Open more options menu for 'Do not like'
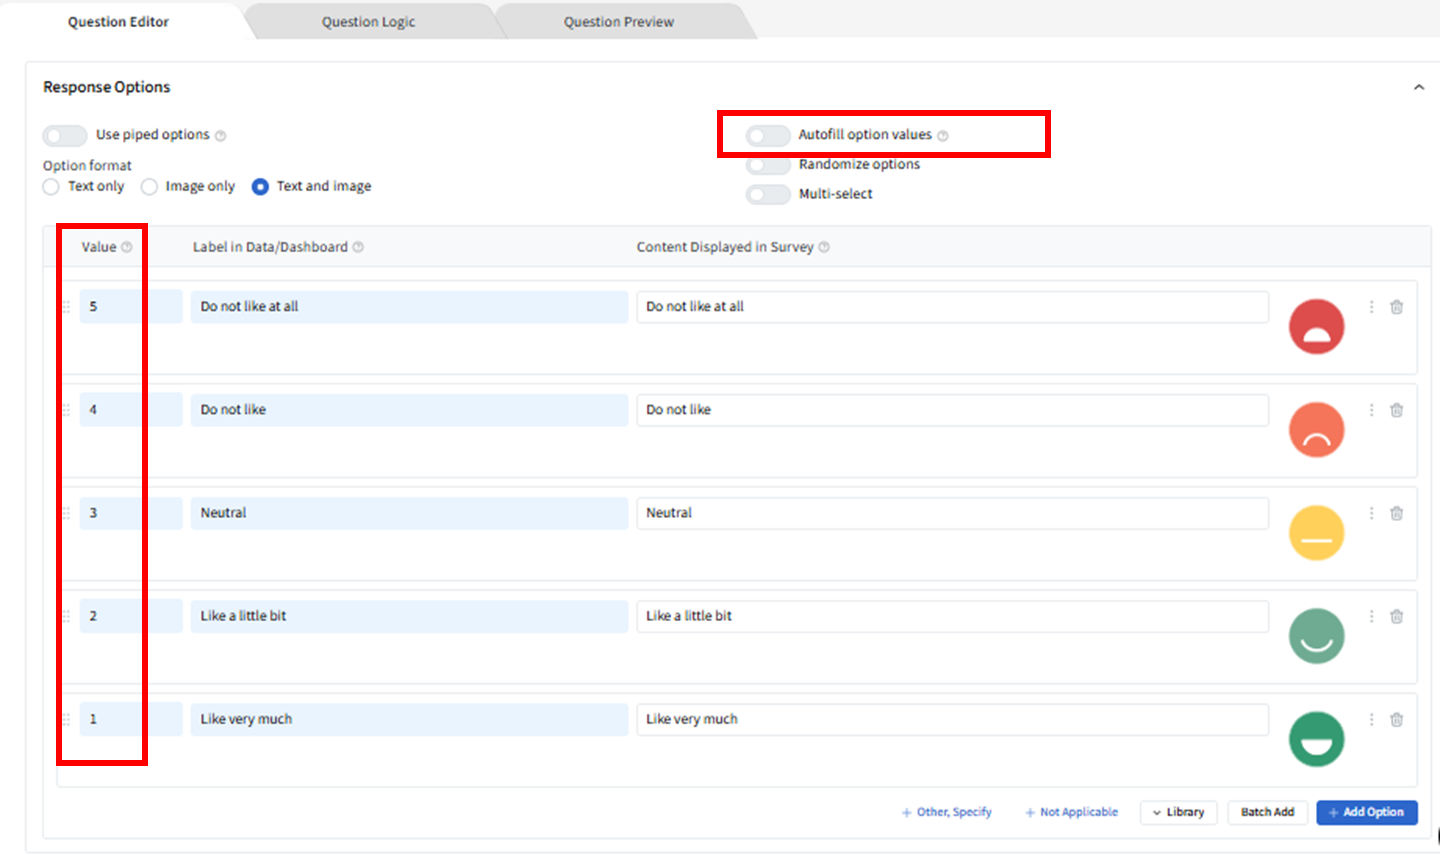This screenshot has height=855, width=1440. click(x=1371, y=410)
